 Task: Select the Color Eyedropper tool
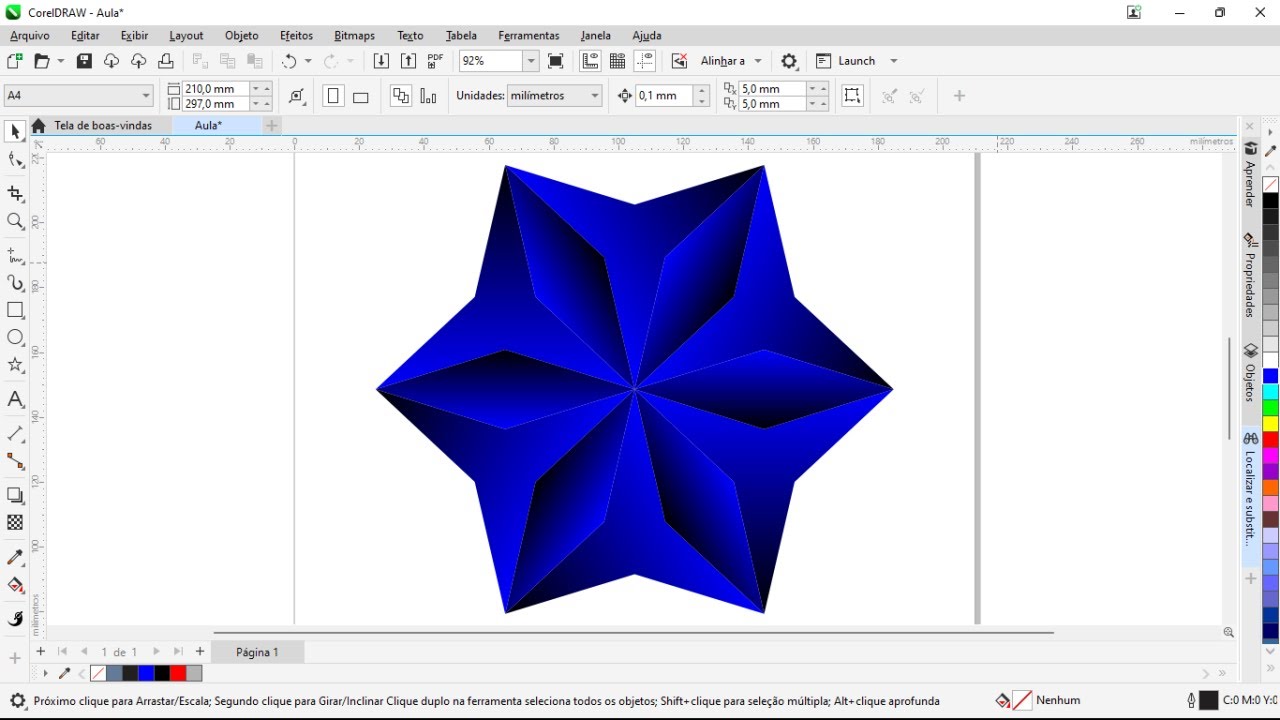[15, 557]
